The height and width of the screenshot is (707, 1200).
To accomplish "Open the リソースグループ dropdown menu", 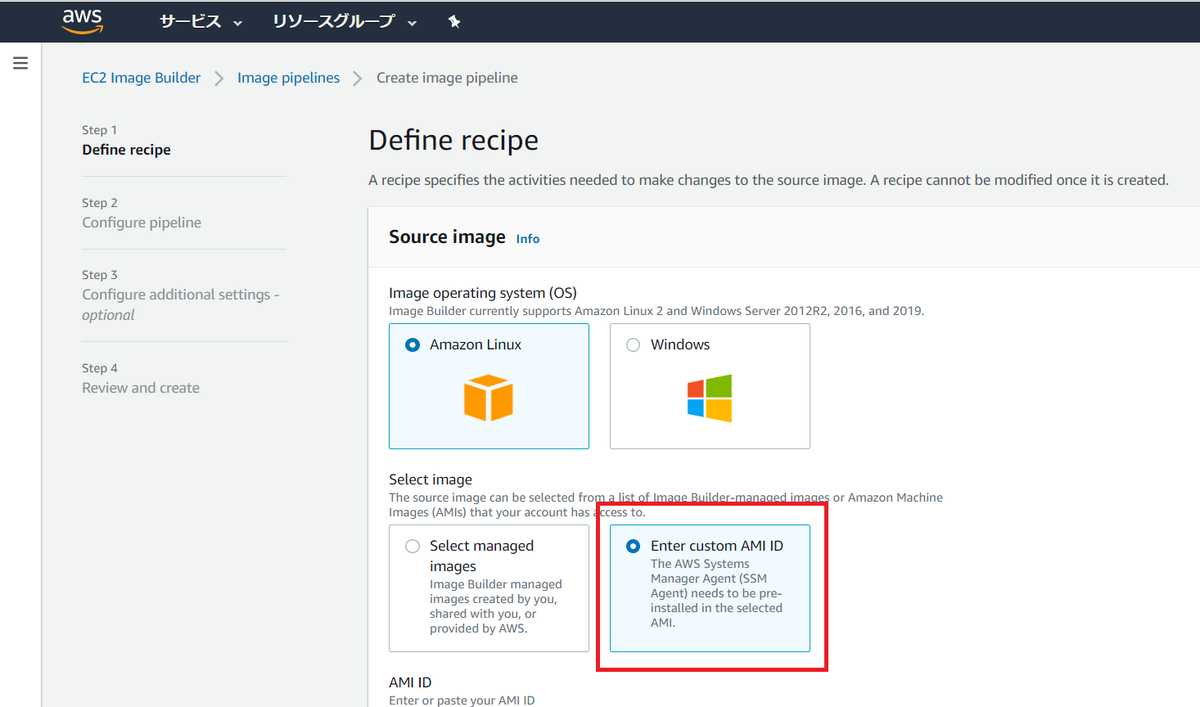I will [x=345, y=21].
